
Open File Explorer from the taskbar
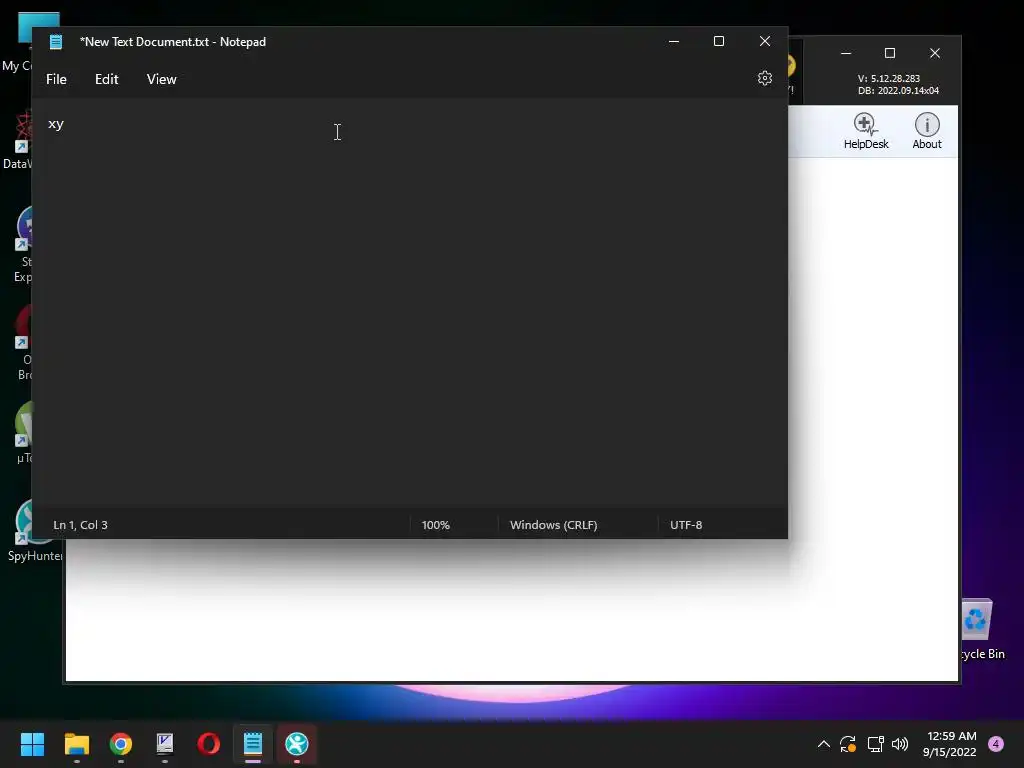coord(77,744)
